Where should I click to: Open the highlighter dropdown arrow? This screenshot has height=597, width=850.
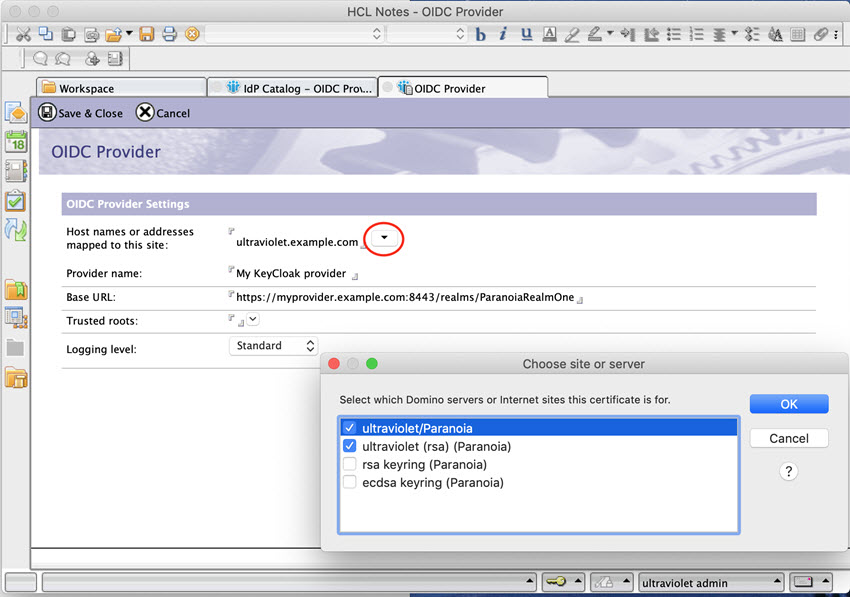click(610, 34)
